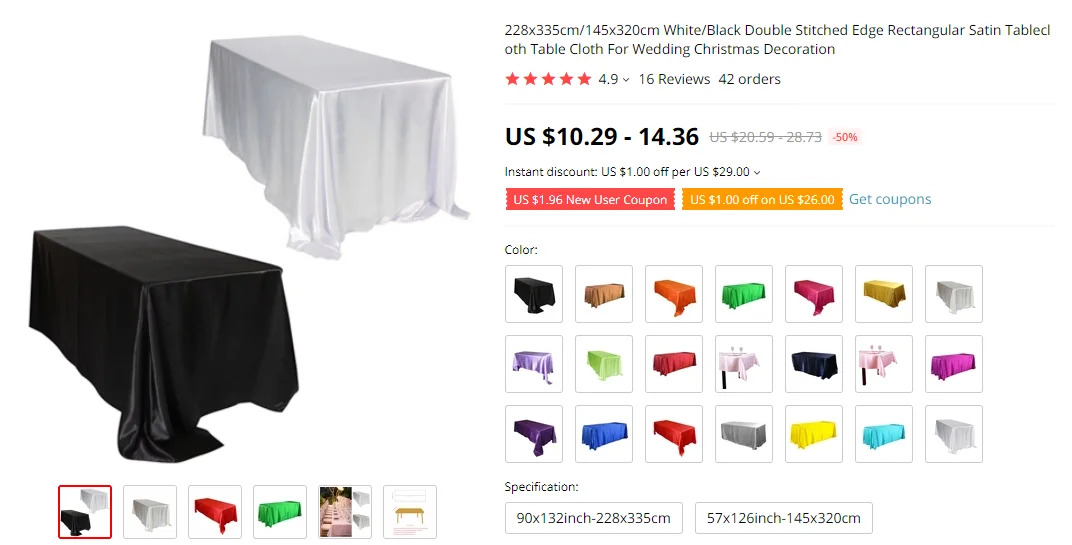Select the yellow tablecloth color option

pos(814,434)
